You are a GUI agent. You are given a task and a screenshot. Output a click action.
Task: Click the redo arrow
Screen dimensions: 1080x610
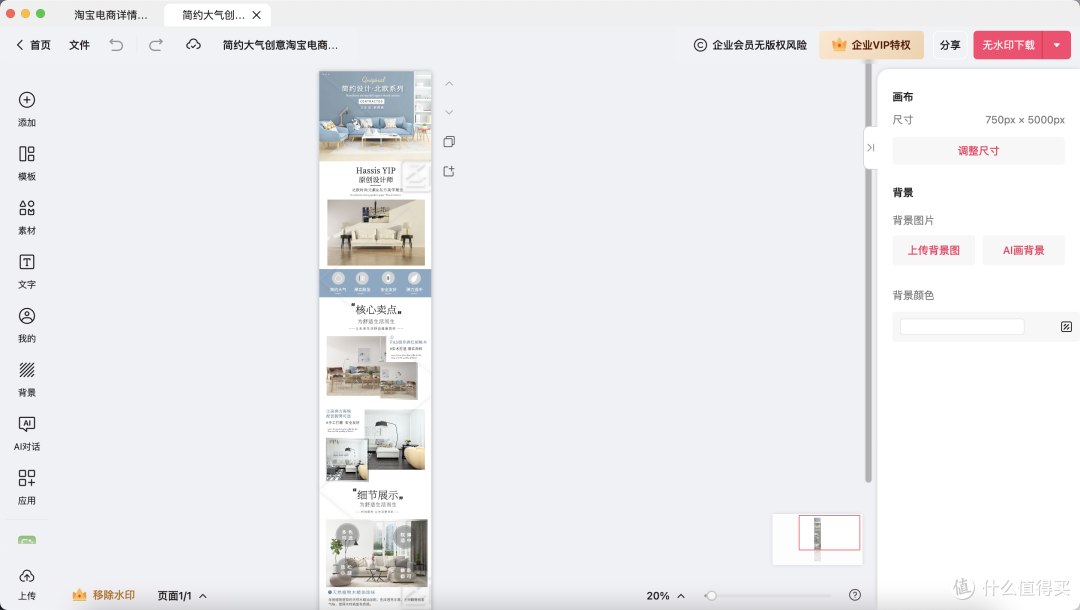(x=156, y=45)
